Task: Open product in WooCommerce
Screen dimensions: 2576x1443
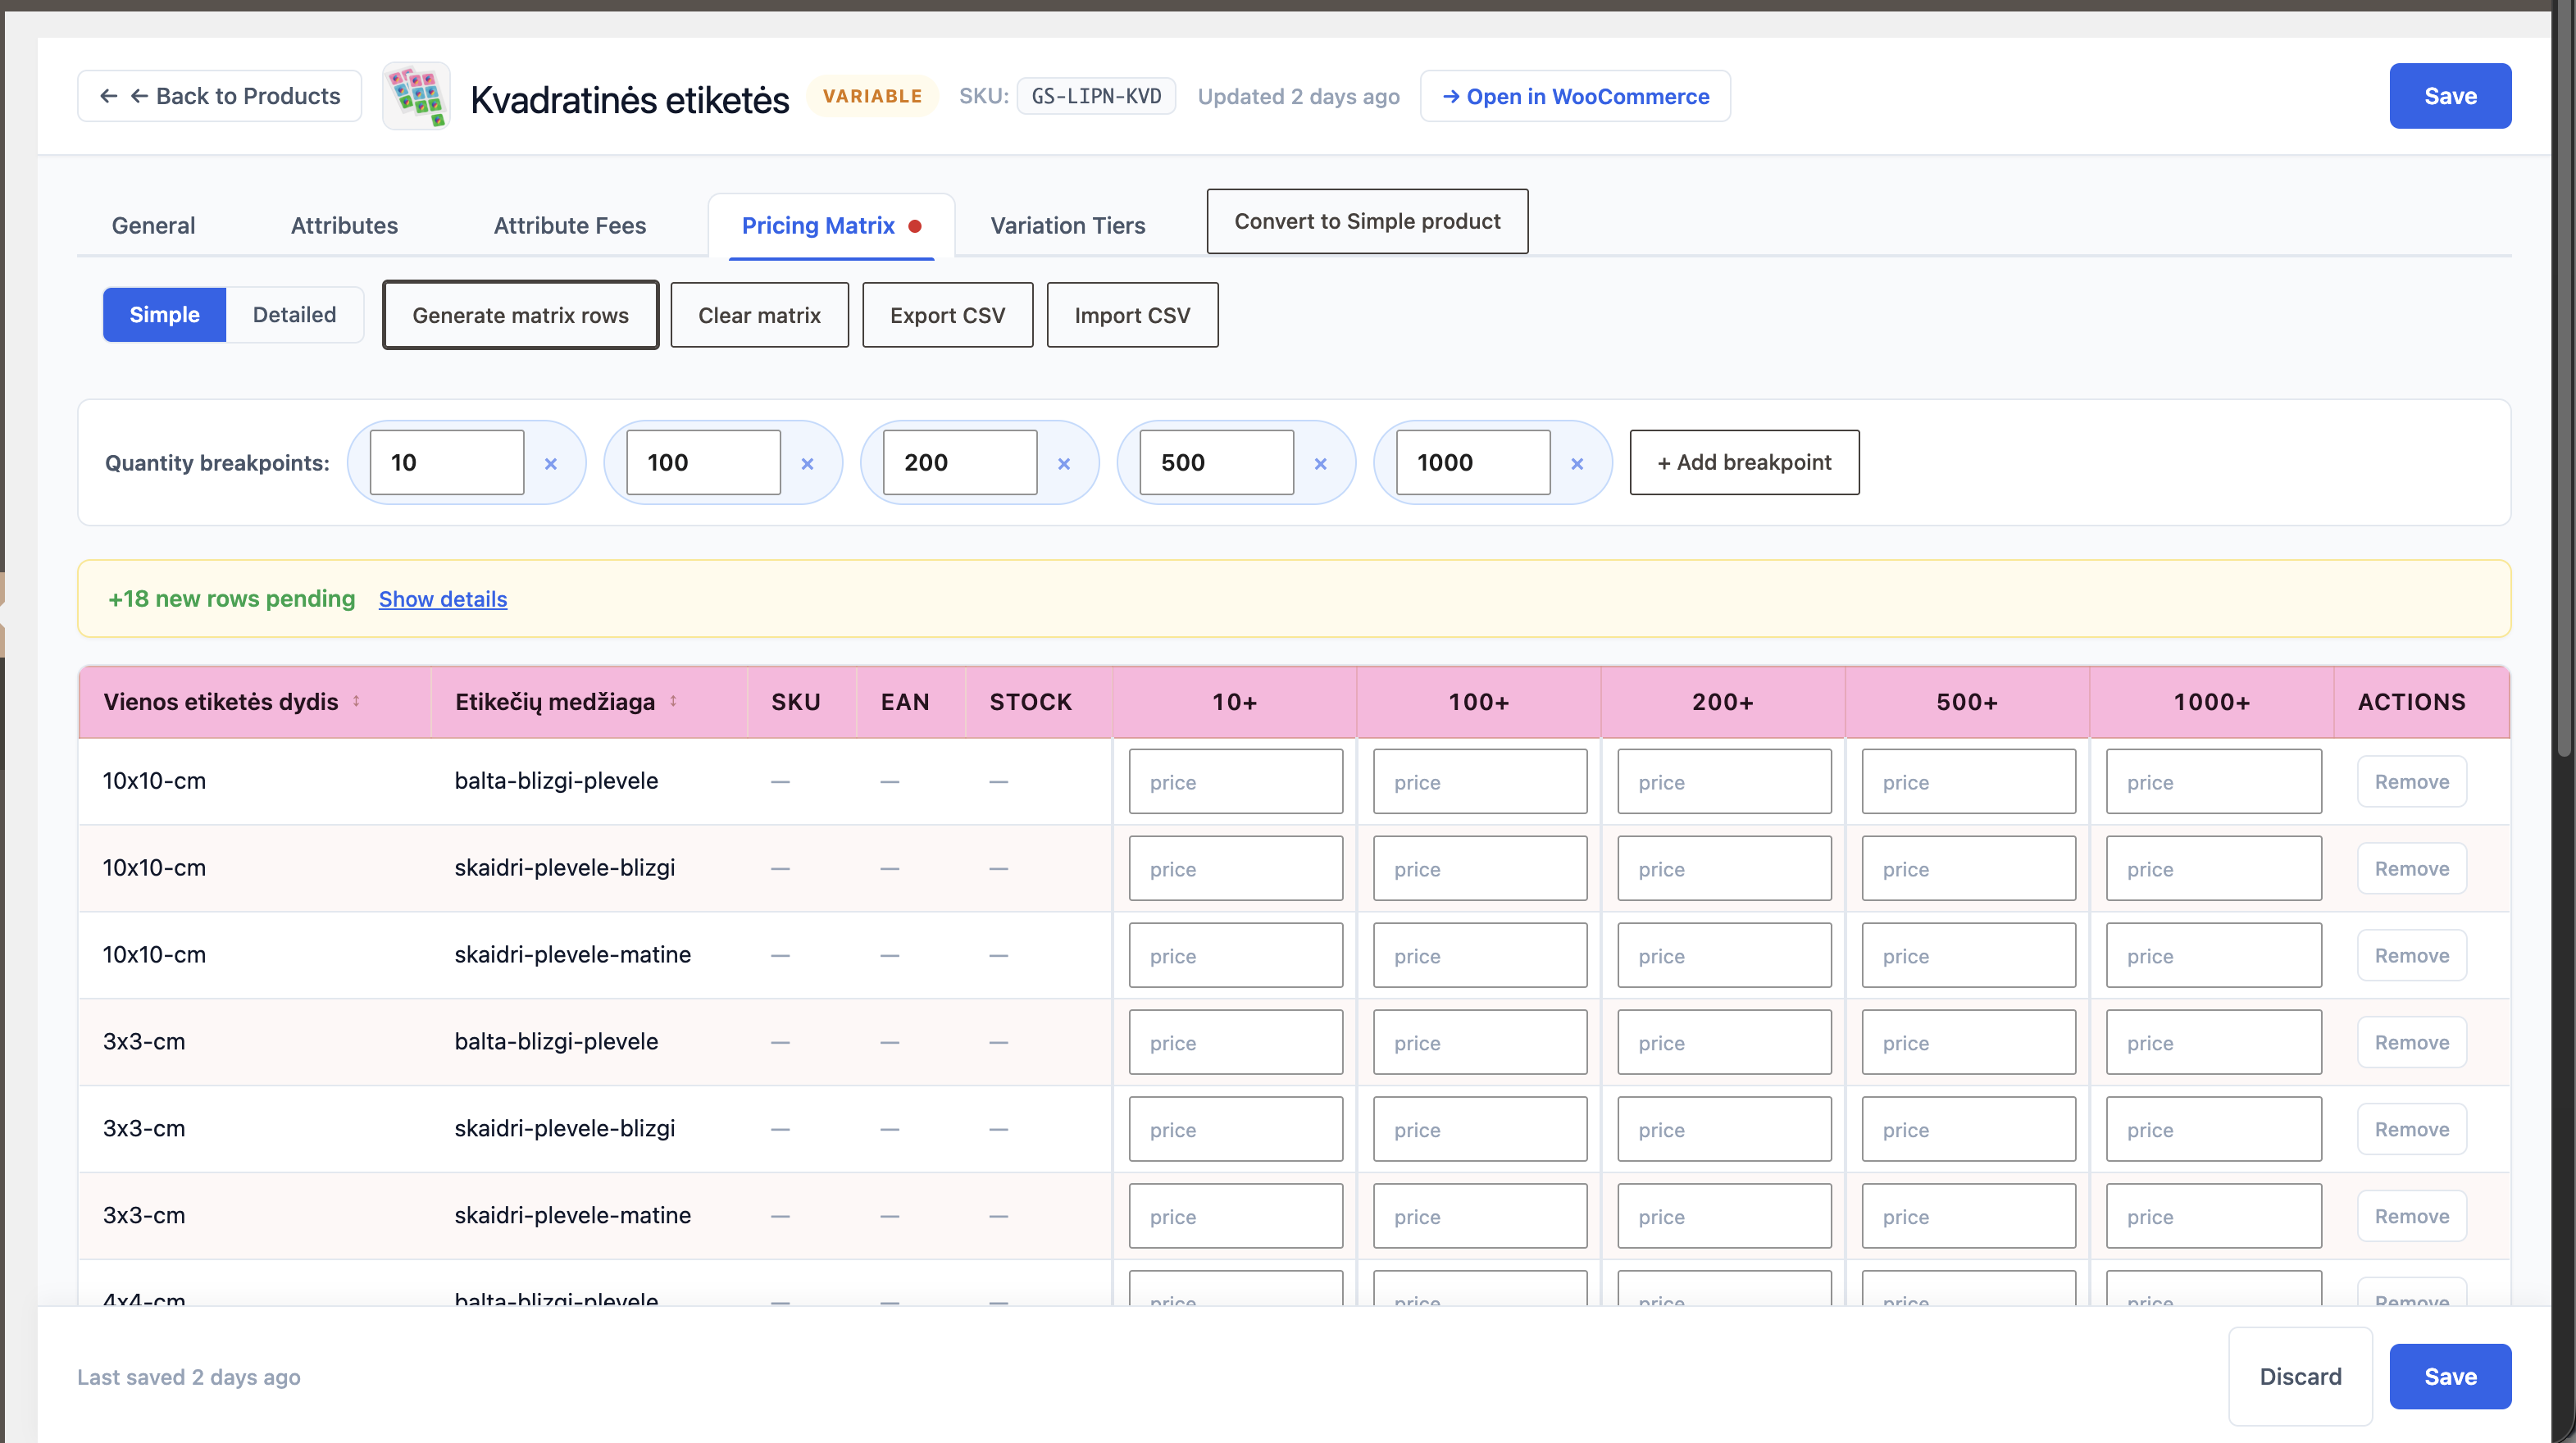Action: coord(1575,96)
